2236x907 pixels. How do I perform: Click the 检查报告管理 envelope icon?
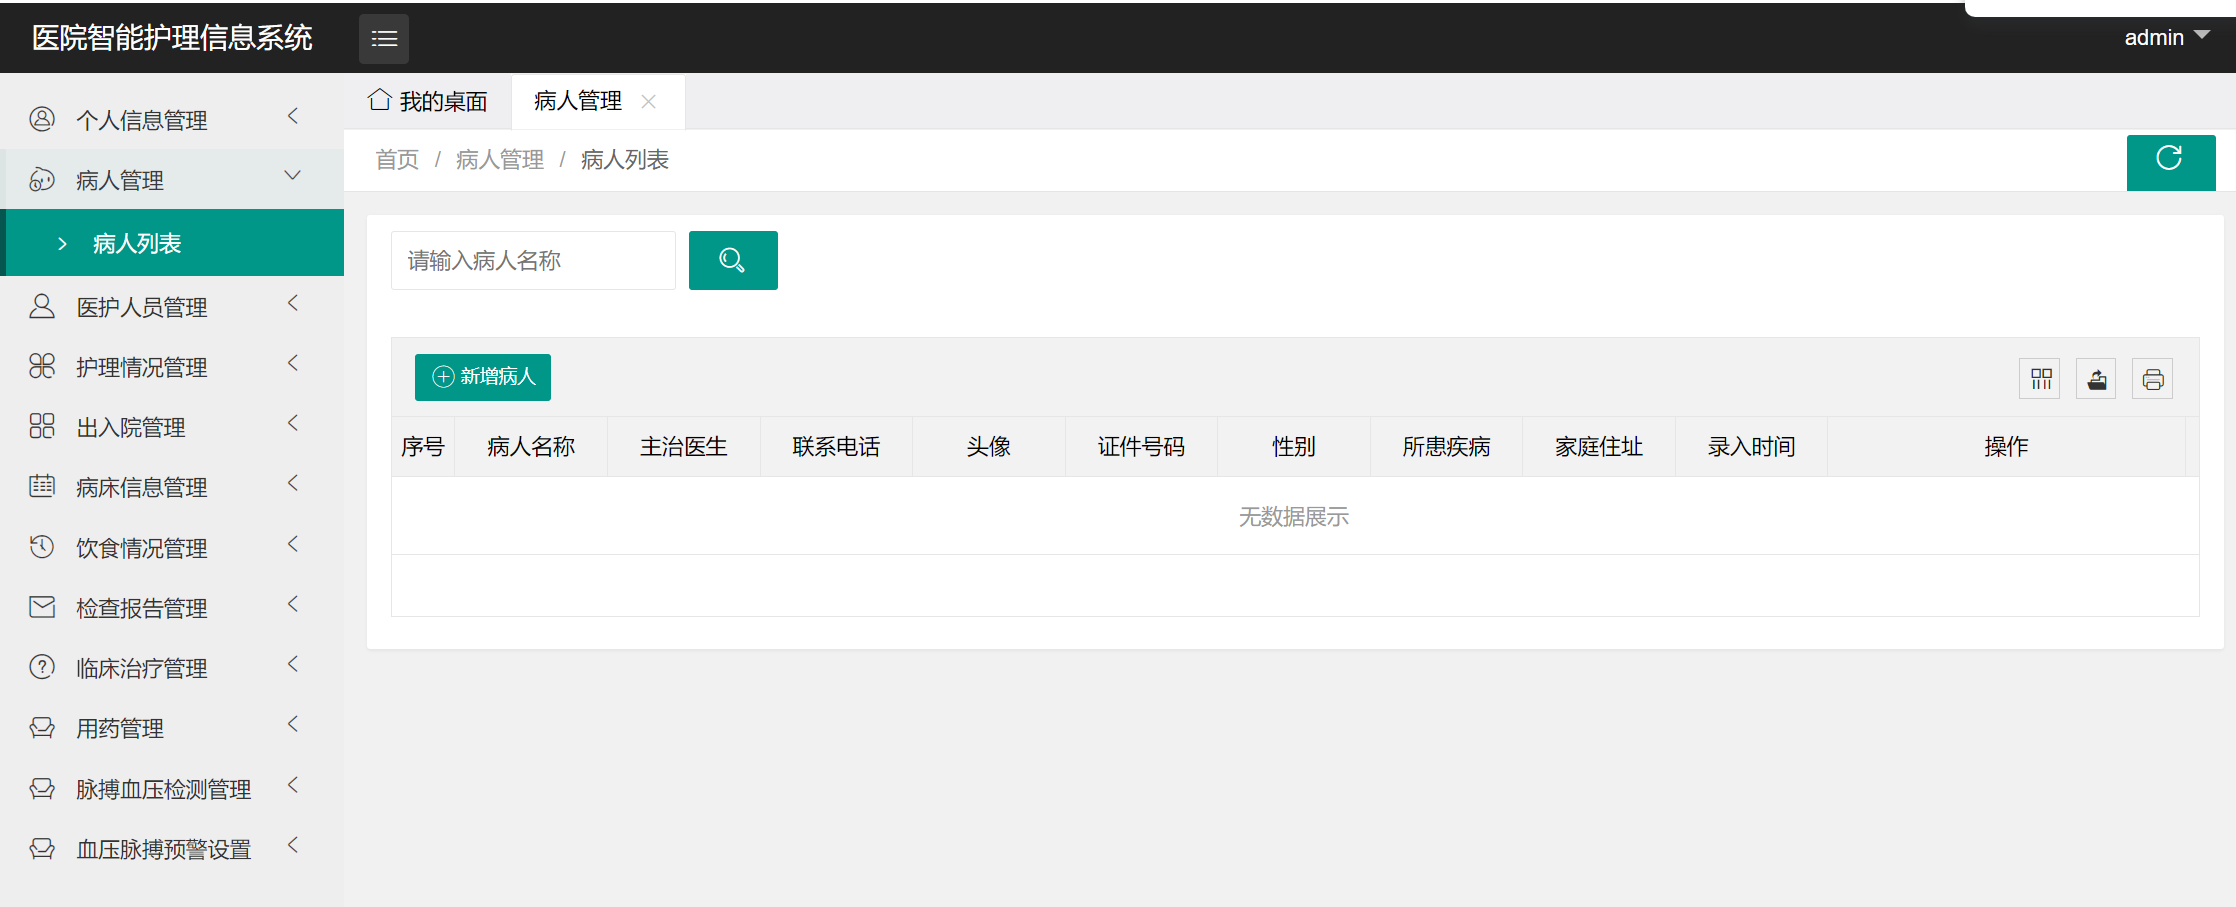point(42,607)
